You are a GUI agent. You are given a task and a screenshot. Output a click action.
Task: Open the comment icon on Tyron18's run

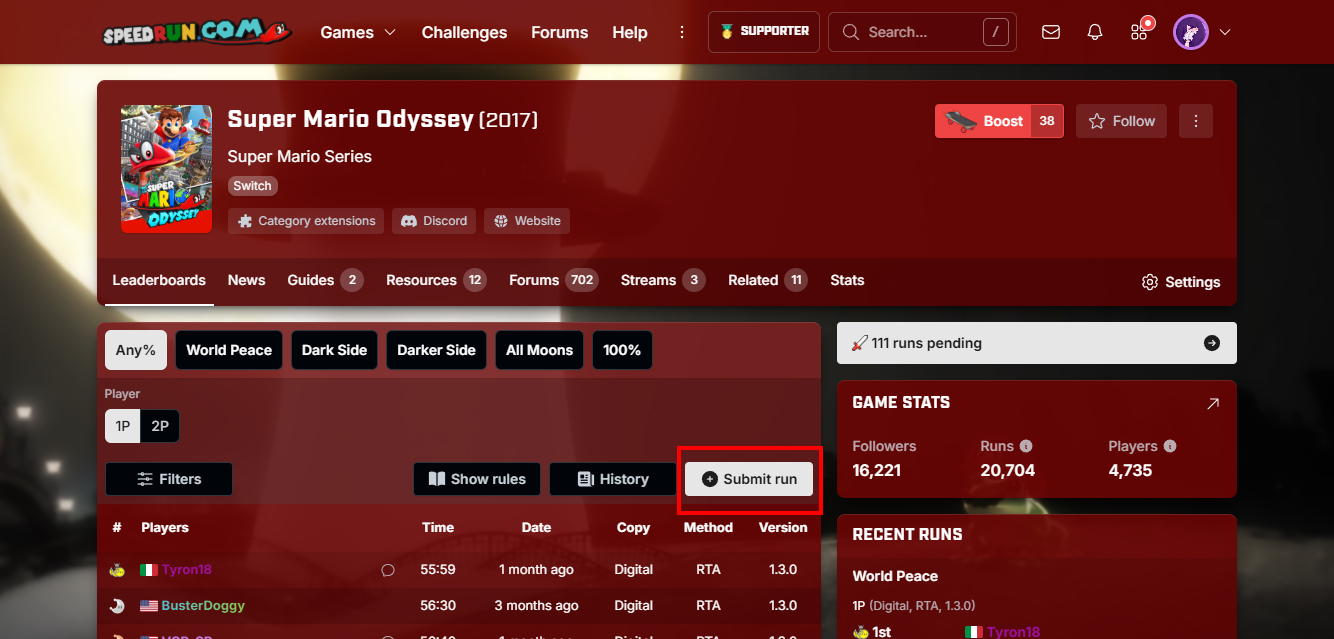[388, 570]
